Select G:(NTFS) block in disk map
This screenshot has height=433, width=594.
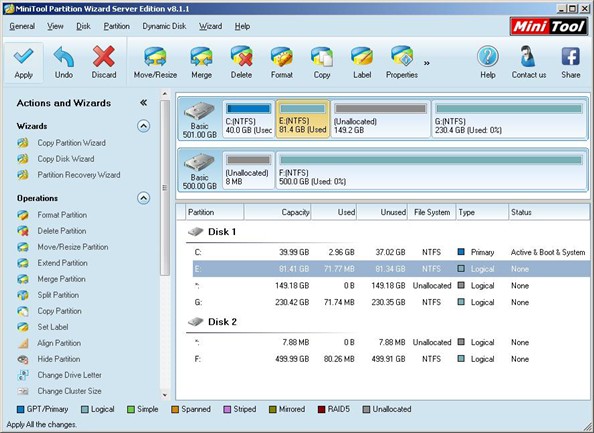(x=509, y=119)
